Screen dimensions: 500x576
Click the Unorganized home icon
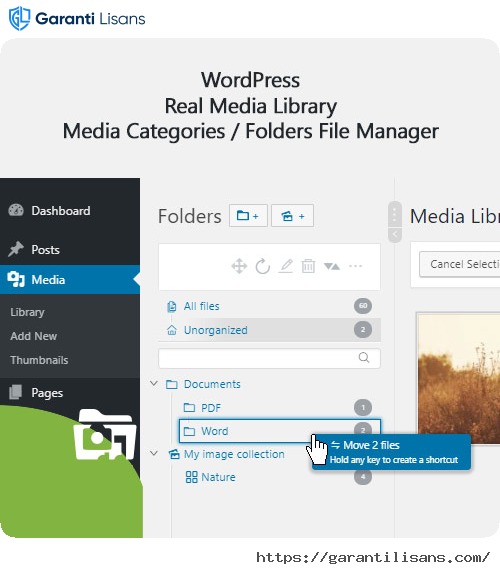coord(172,330)
